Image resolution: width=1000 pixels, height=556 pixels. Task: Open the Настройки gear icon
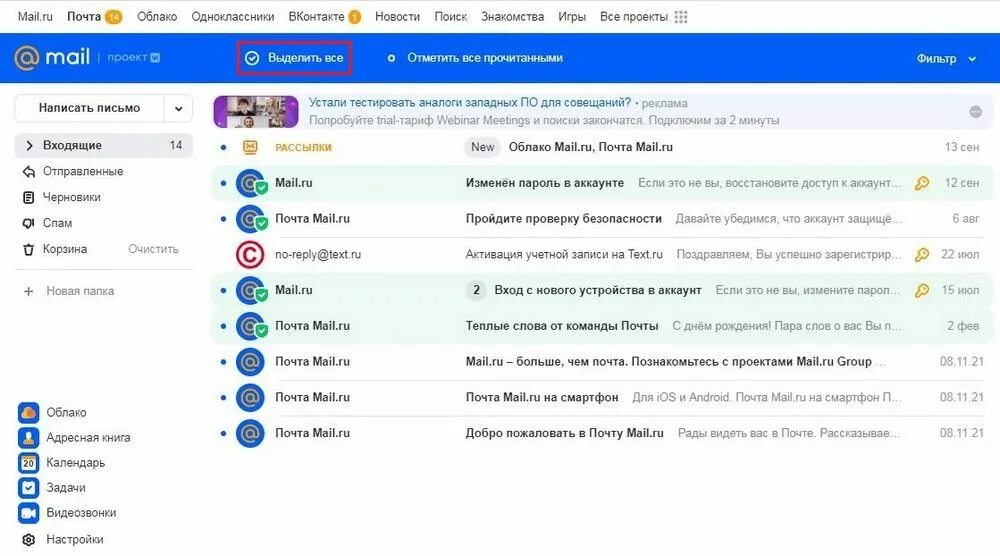pos(28,539)
